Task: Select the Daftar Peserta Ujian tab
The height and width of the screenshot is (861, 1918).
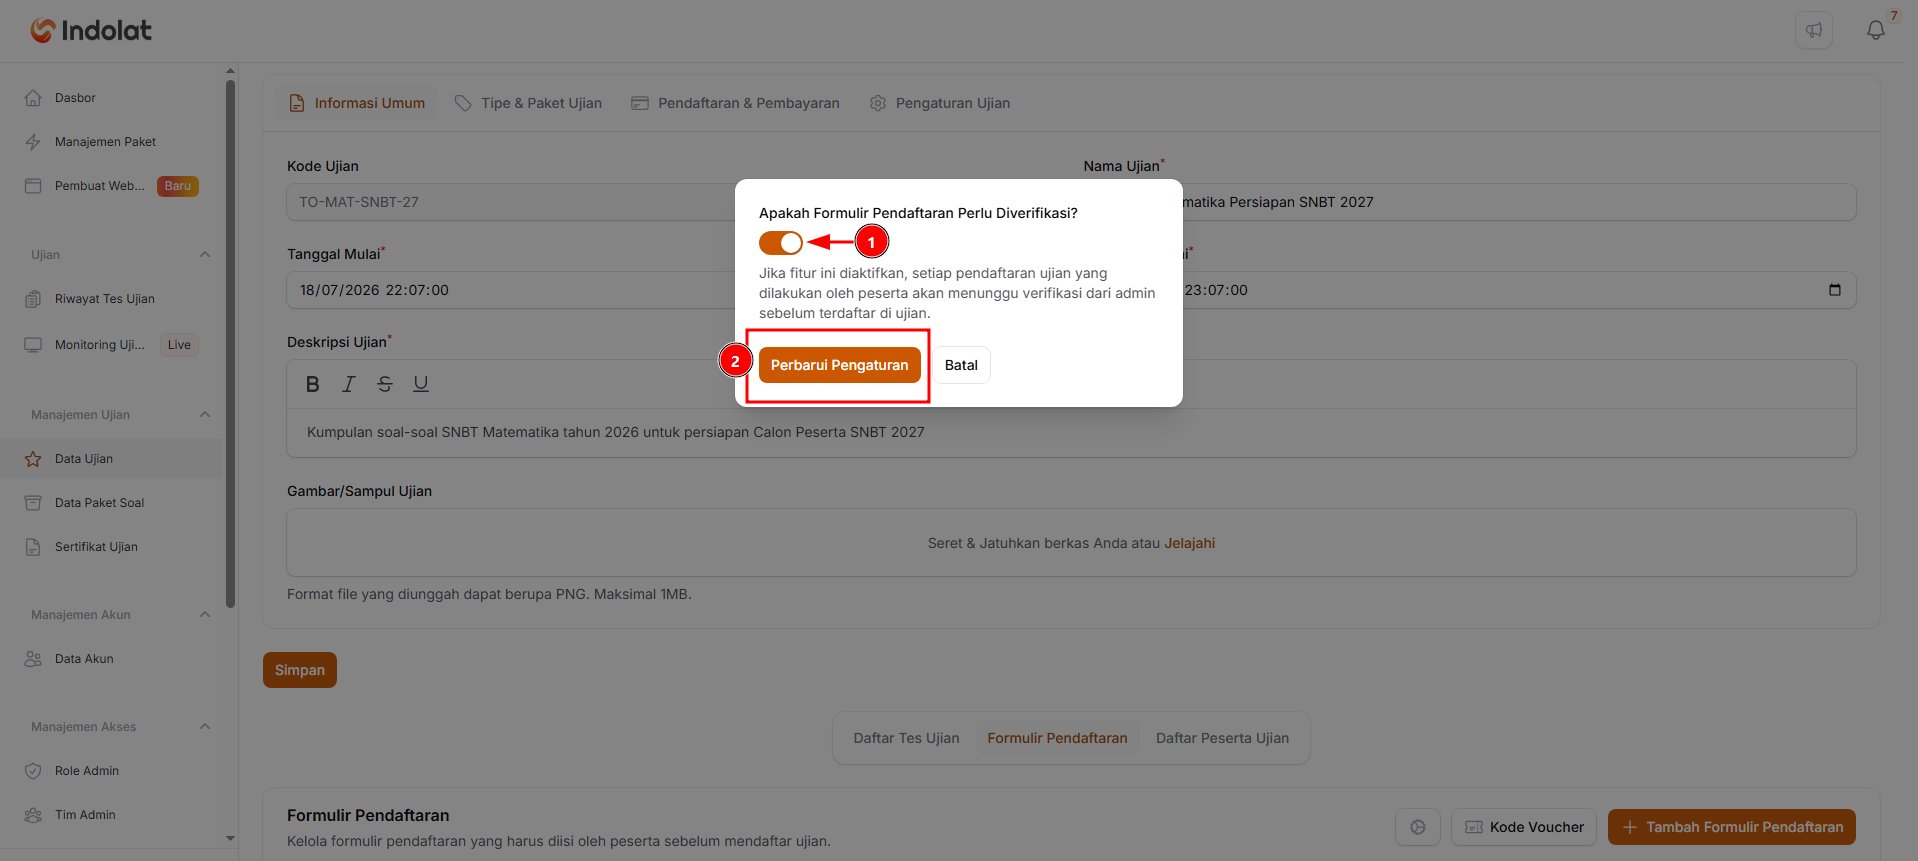Action: tap(1222, 738)
